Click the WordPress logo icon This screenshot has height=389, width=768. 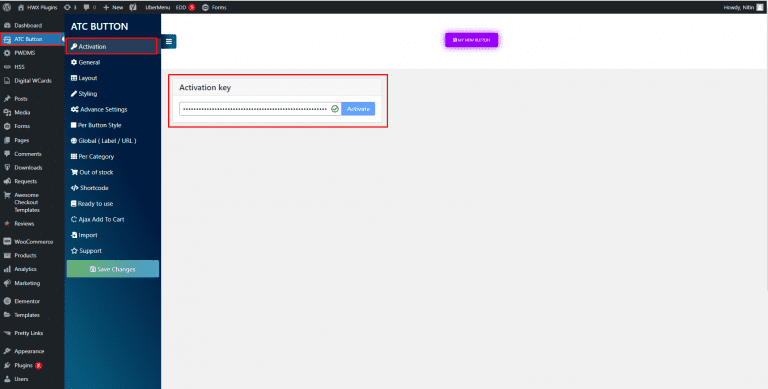coord(7,7)
